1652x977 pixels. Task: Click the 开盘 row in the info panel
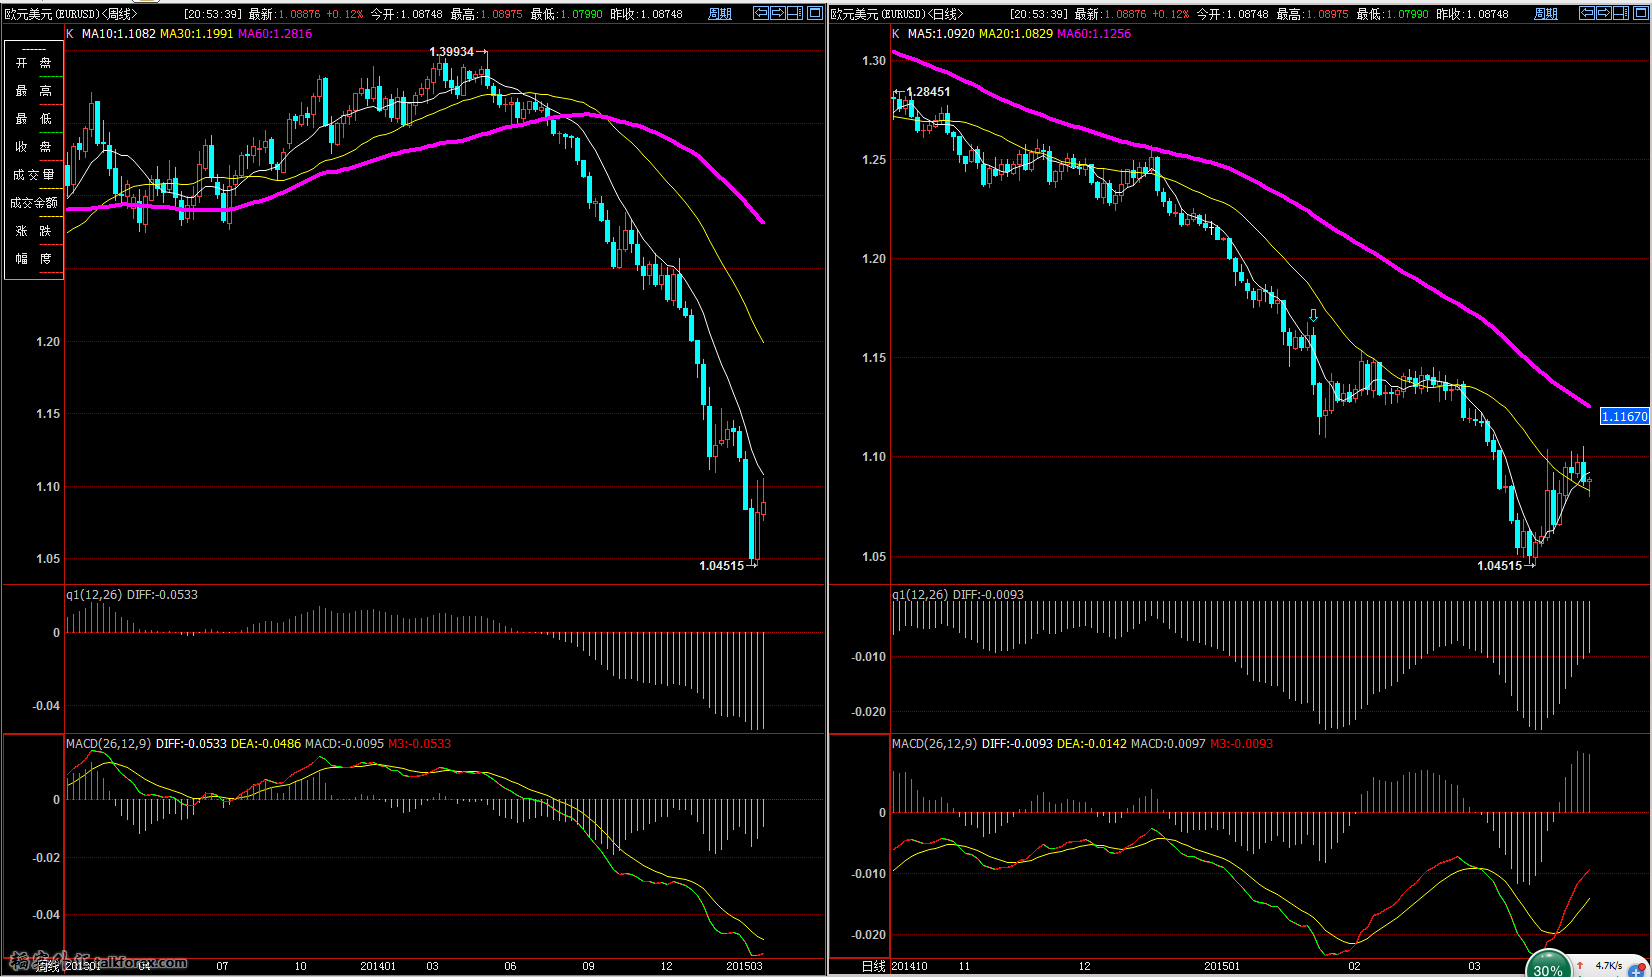tap(34, 63)
